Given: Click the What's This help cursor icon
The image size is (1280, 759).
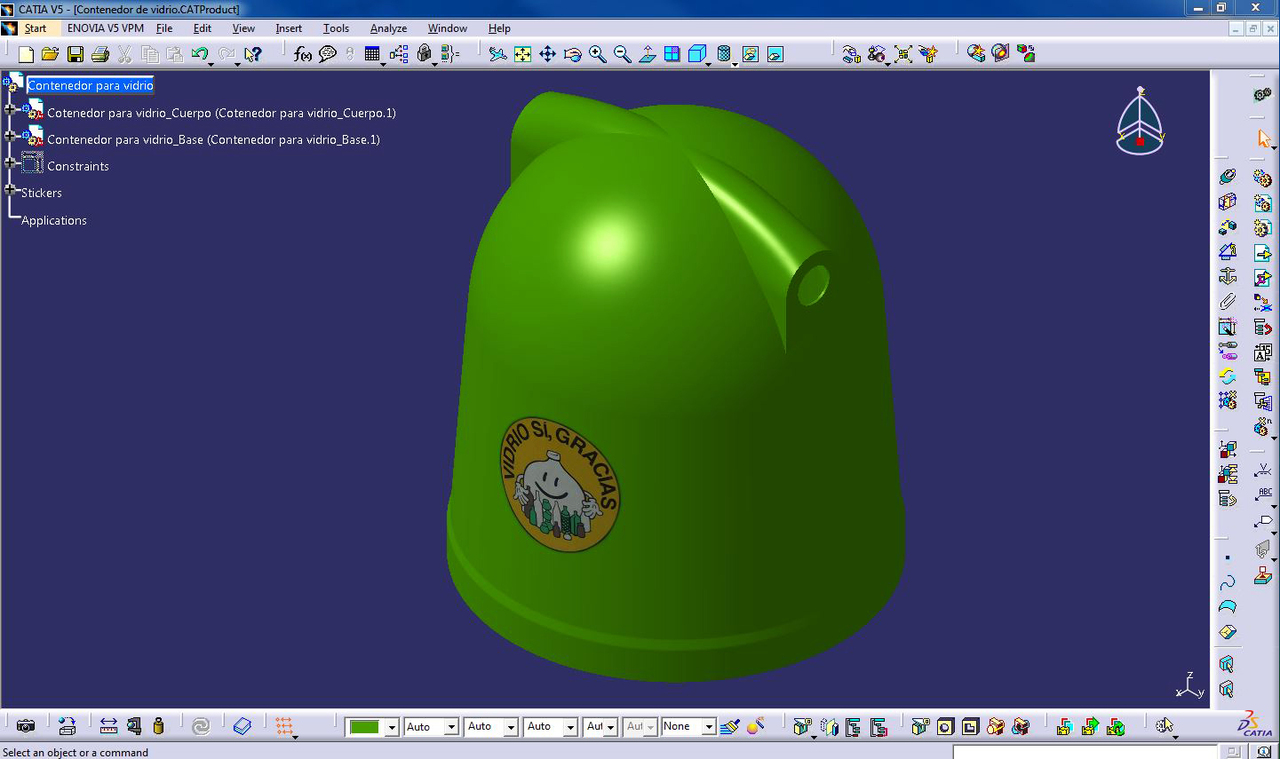Looking at the screenshot, I should coord(253,54).
